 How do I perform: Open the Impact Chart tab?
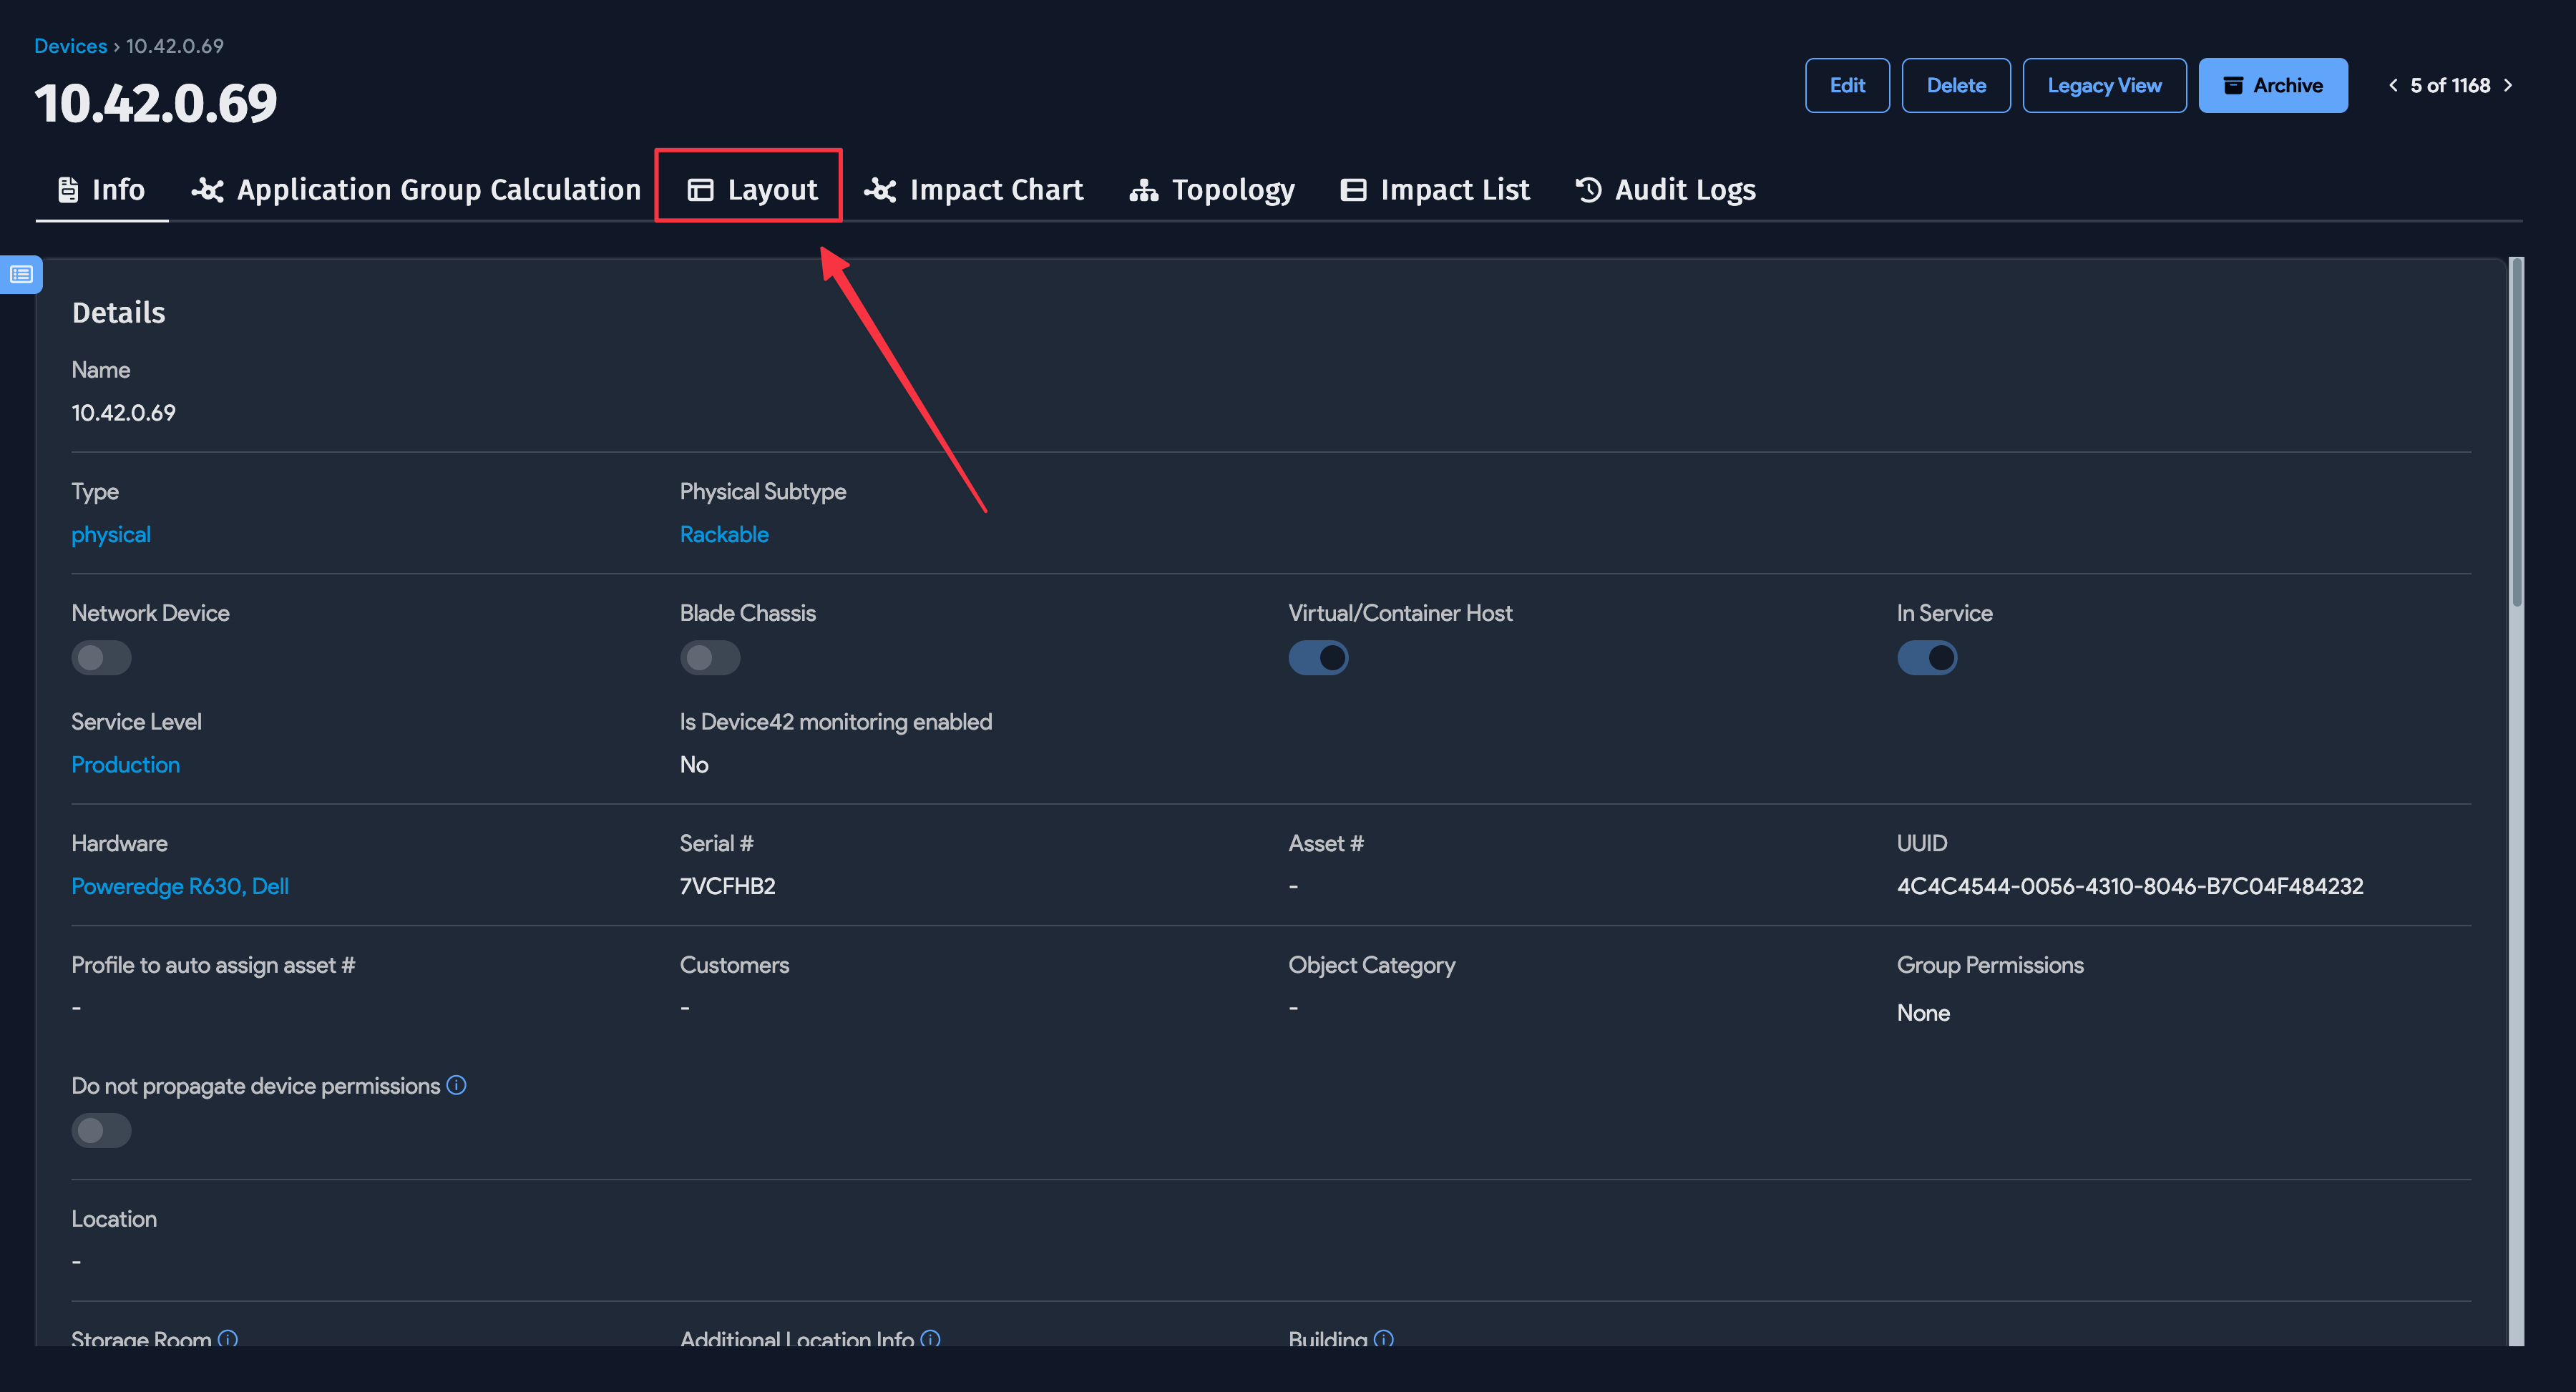(x=974, y=190)
